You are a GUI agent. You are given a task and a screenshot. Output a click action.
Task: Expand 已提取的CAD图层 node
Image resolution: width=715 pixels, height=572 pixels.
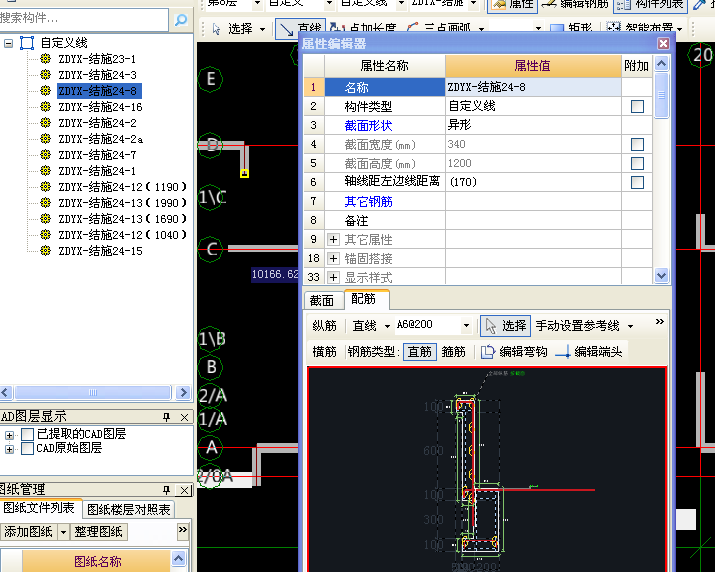9,435
